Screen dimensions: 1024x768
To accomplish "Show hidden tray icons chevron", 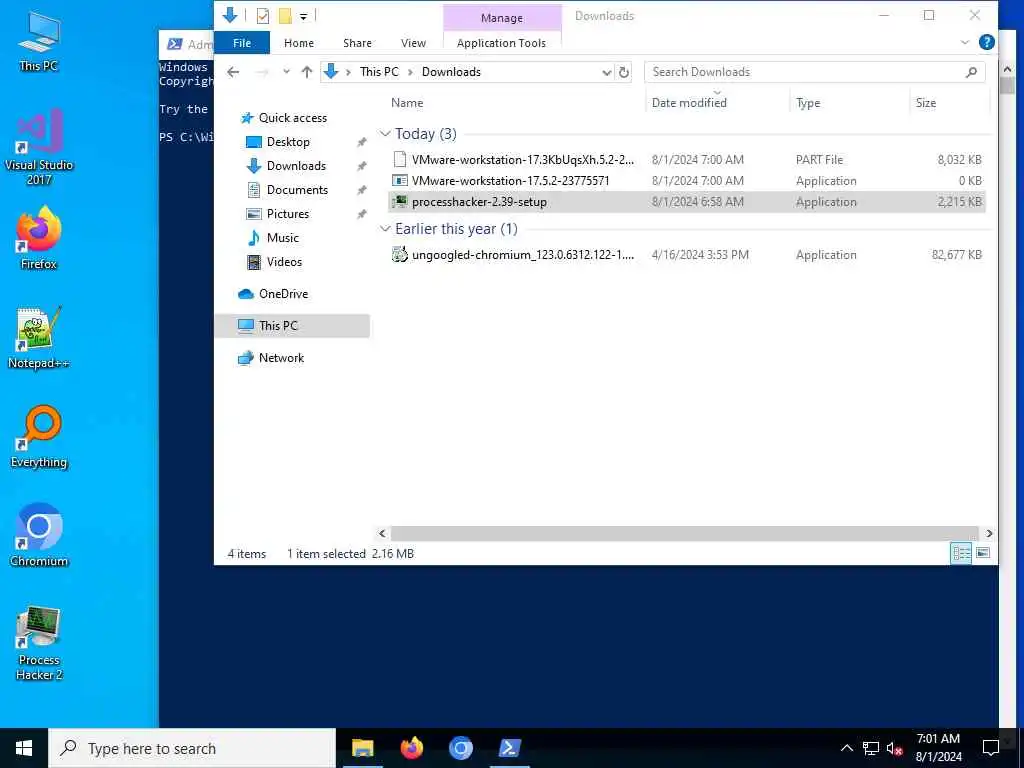I will pyautogui.click(x=846, y=748).
